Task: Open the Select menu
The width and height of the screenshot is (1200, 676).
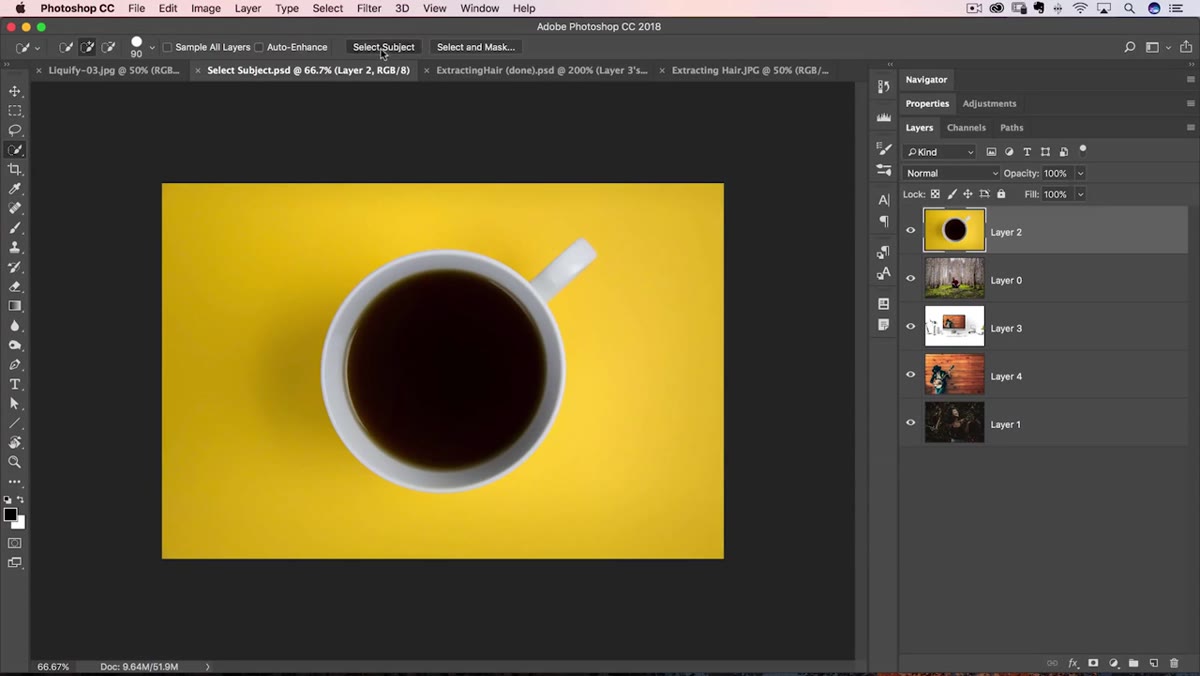Action: 328,8
